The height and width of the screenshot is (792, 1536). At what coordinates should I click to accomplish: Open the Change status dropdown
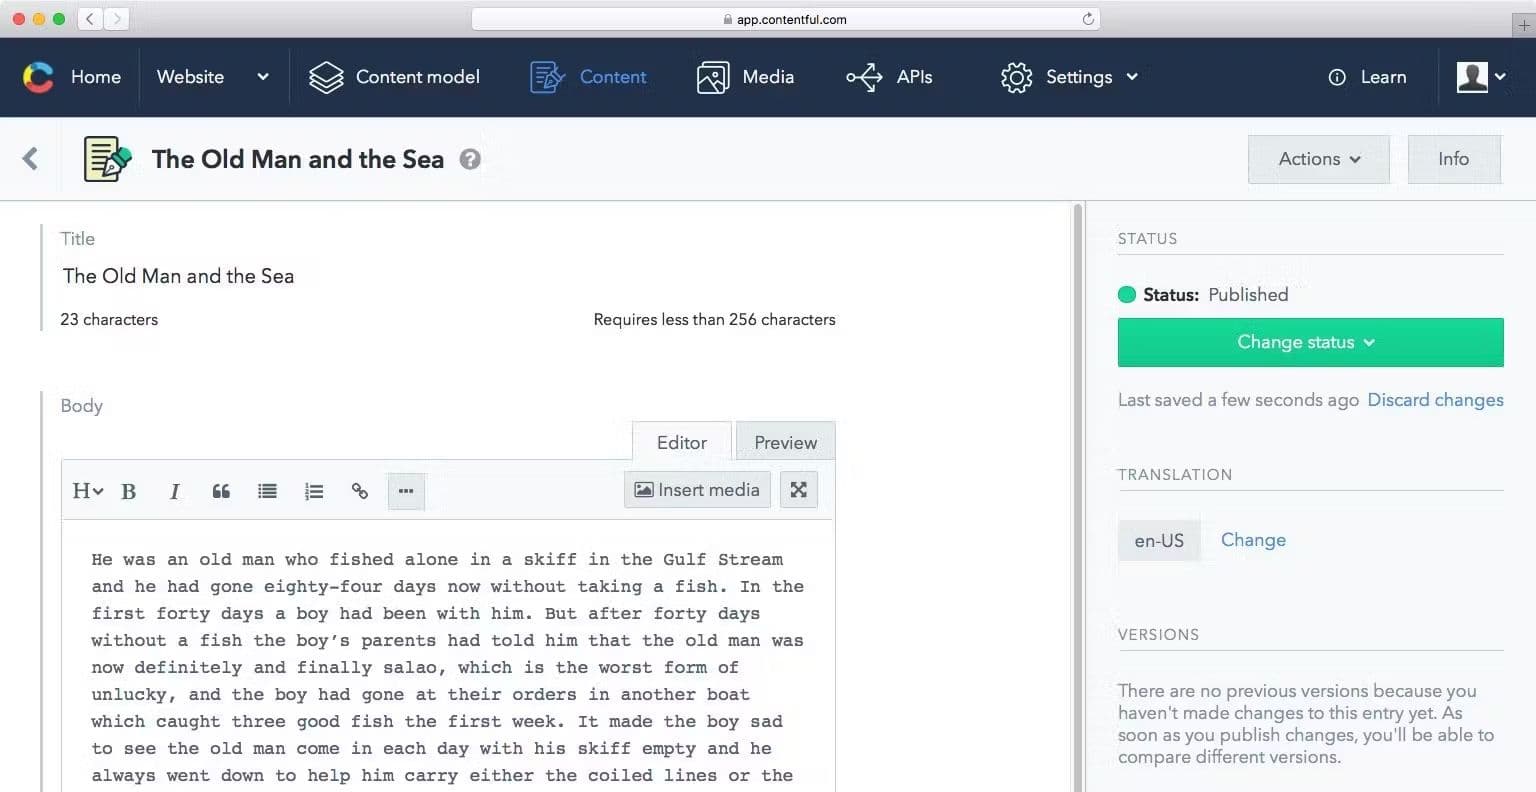(1310, 342)
